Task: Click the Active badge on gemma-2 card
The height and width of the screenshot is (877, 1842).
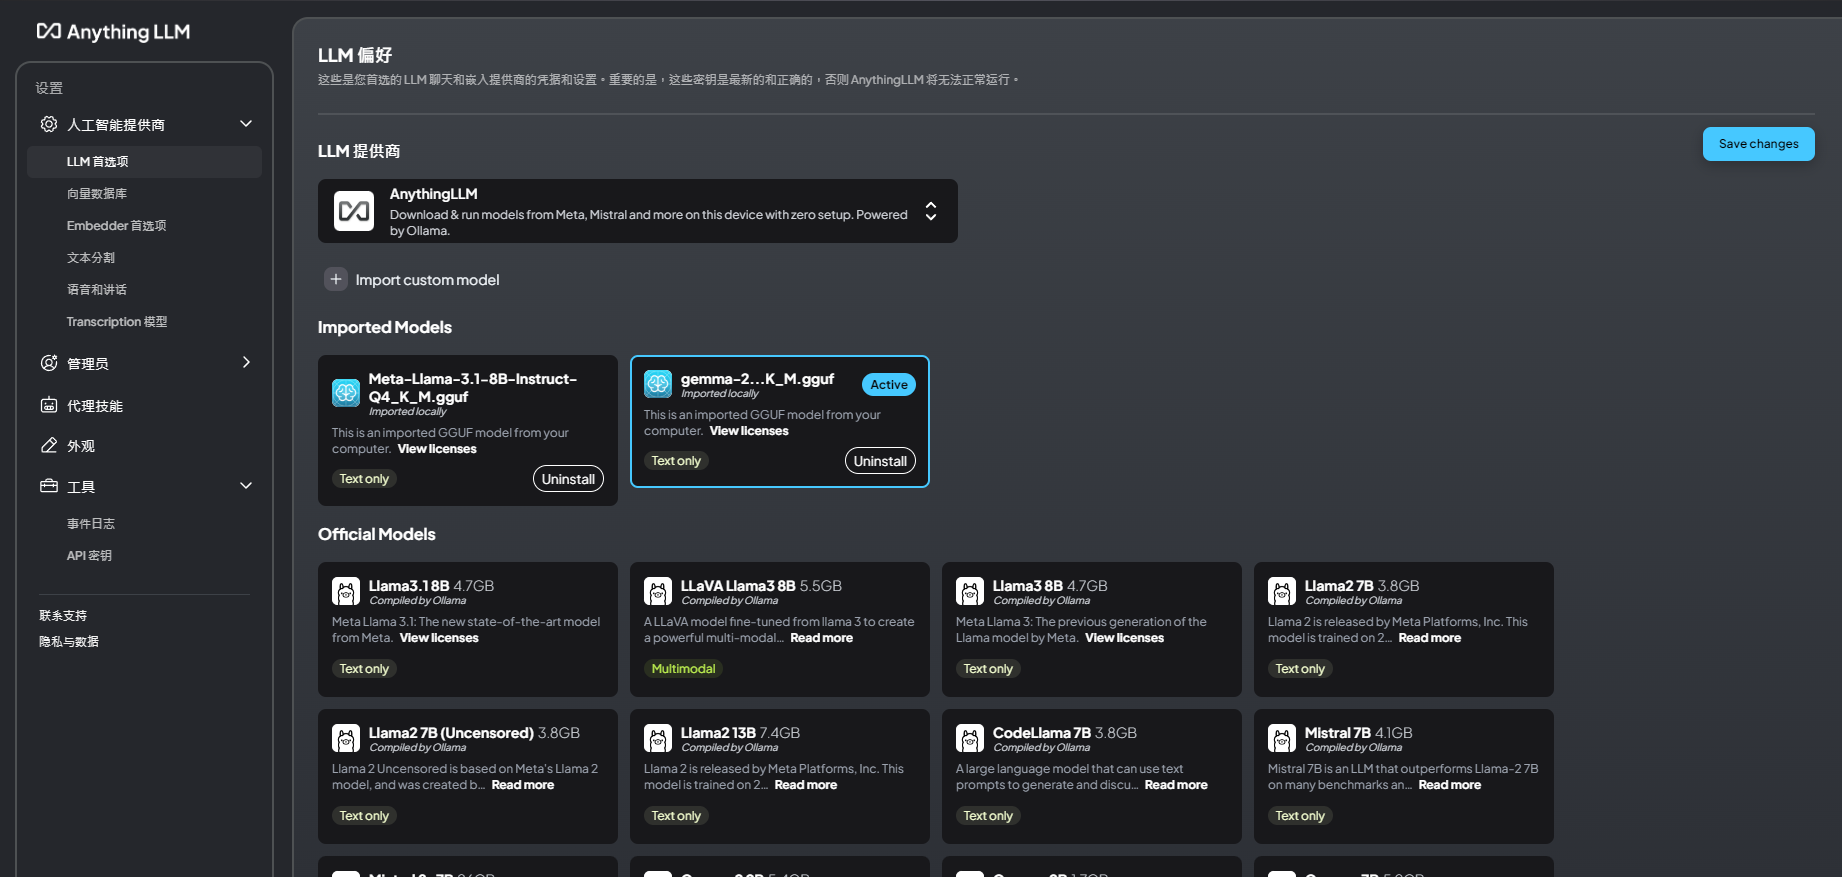Action: (889, 385)
